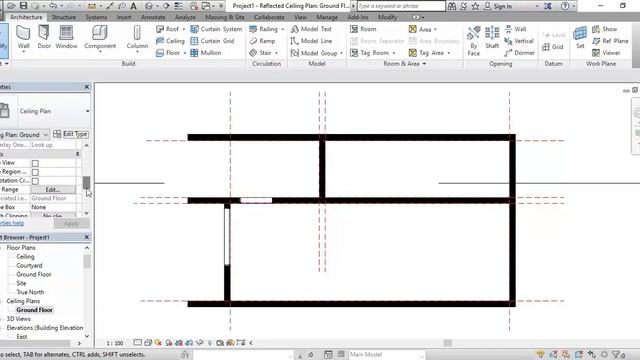Screen dimensions: 640x360
Task: Open the Roof tool dropdown arrow
Action: coord(183,29)
